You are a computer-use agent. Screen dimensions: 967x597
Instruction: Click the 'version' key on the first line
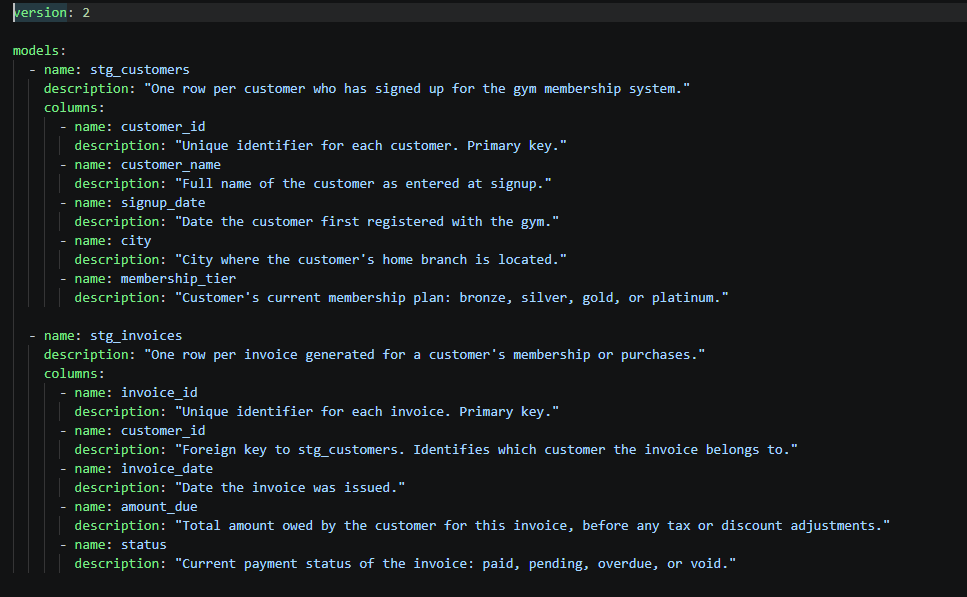[40, 13]
